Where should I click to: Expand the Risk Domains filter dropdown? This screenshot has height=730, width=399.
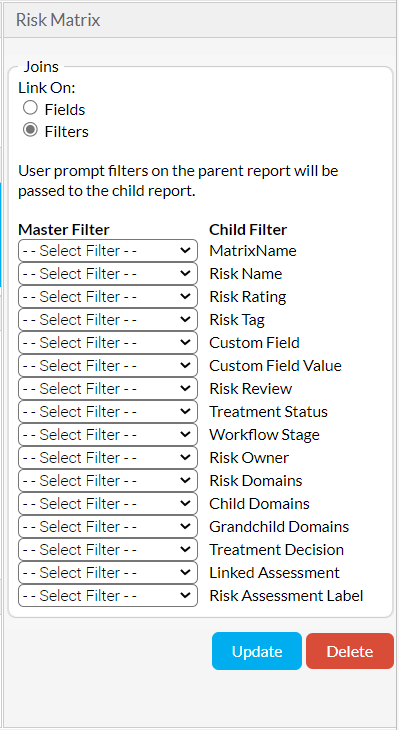(x=108, y=480)
